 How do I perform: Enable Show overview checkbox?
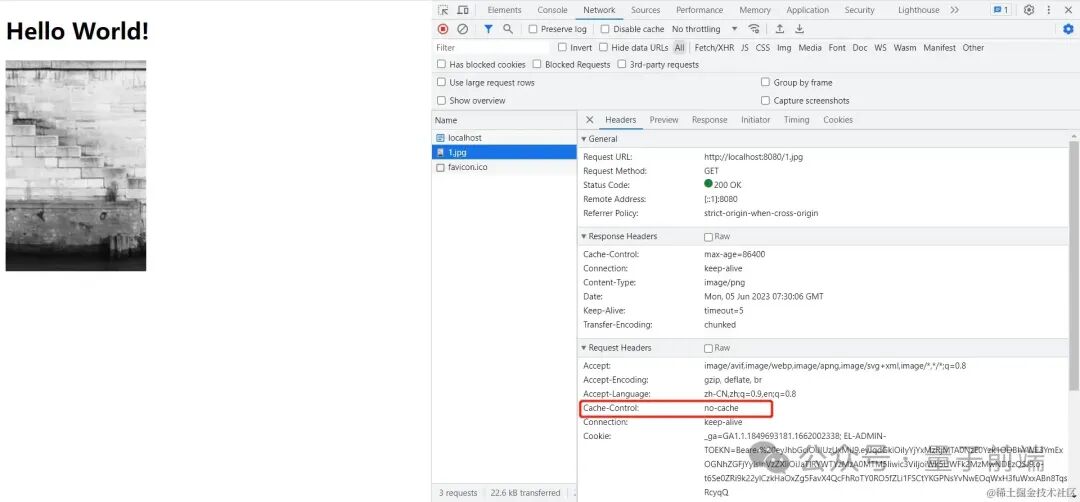point(442,101)
